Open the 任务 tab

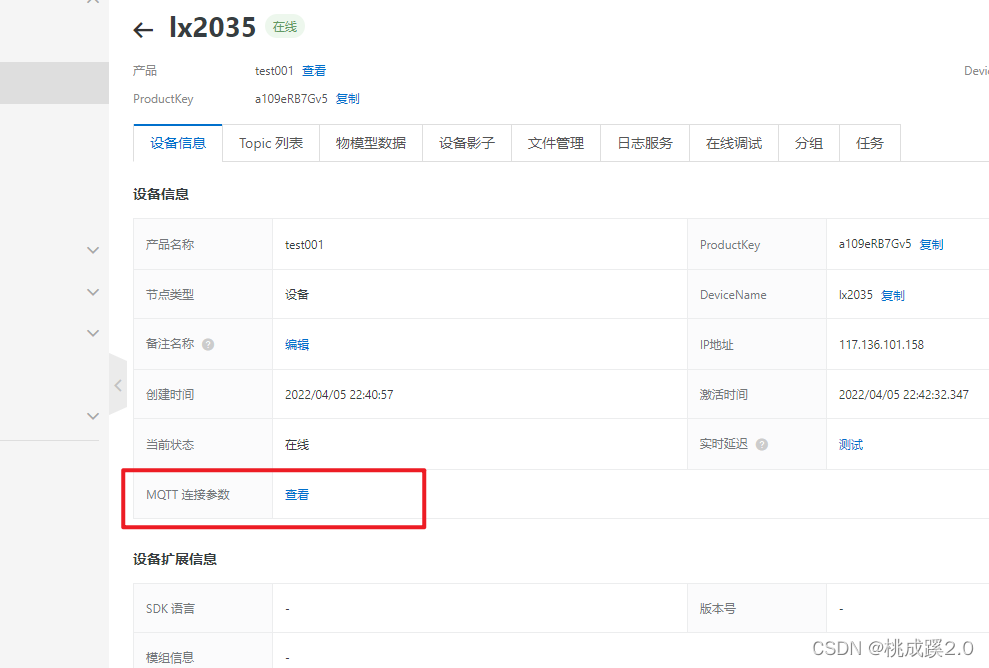tap(870, 143)
